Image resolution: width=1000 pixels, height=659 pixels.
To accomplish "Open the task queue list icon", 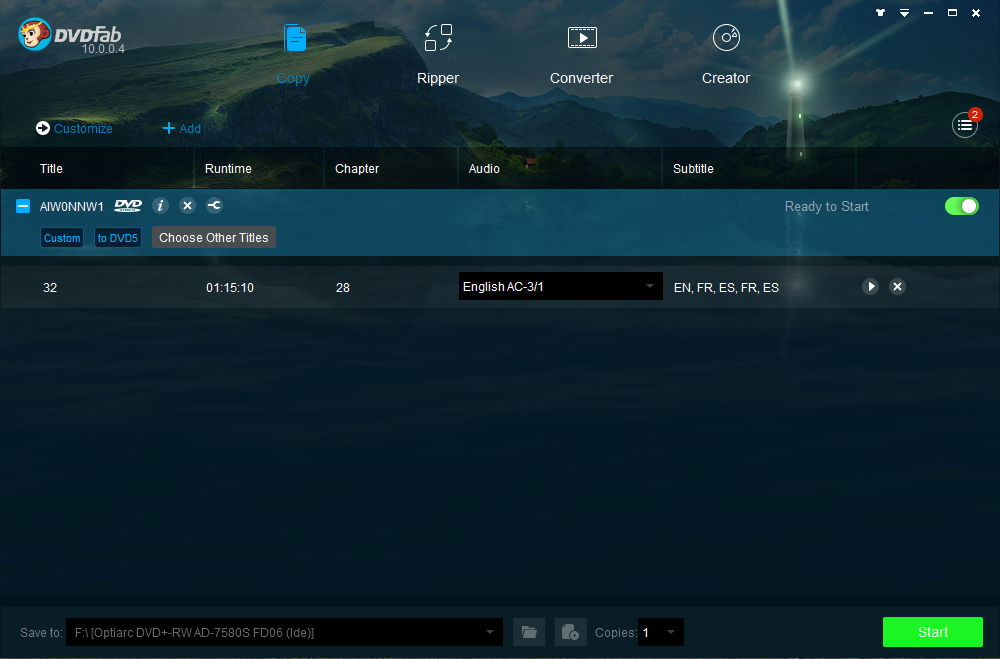I will [x=964, y=125].
